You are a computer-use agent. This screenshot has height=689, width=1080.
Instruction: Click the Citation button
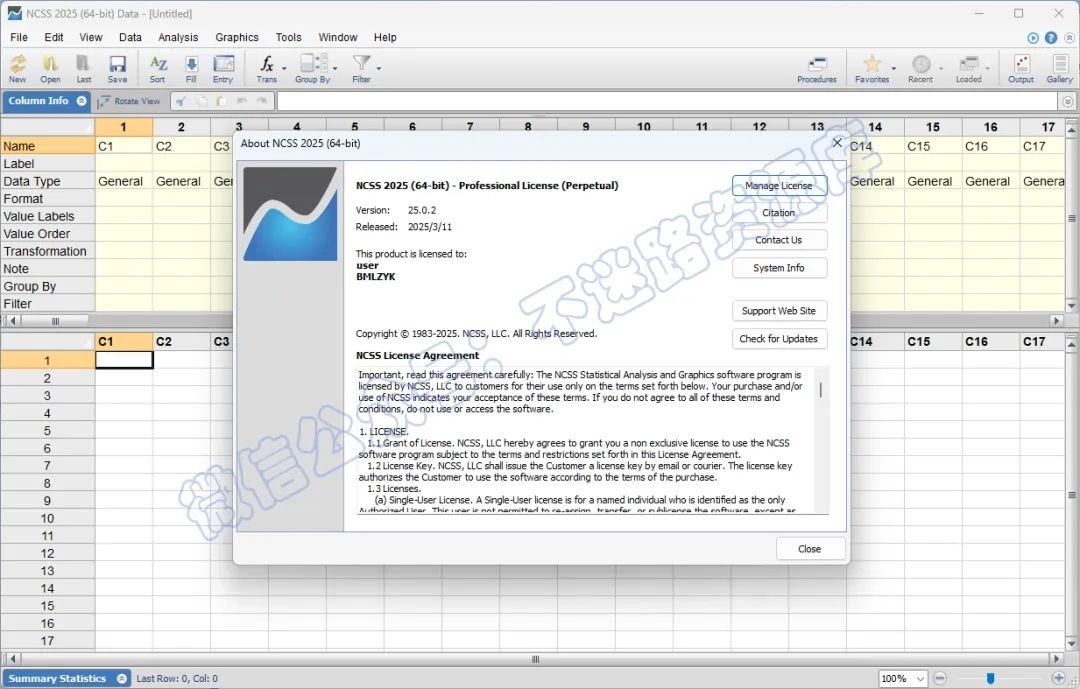(779, 213)
